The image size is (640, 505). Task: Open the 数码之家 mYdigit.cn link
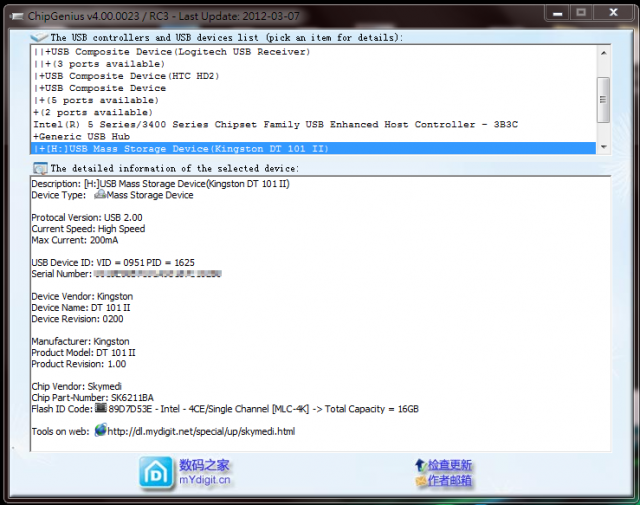[204, 472]
